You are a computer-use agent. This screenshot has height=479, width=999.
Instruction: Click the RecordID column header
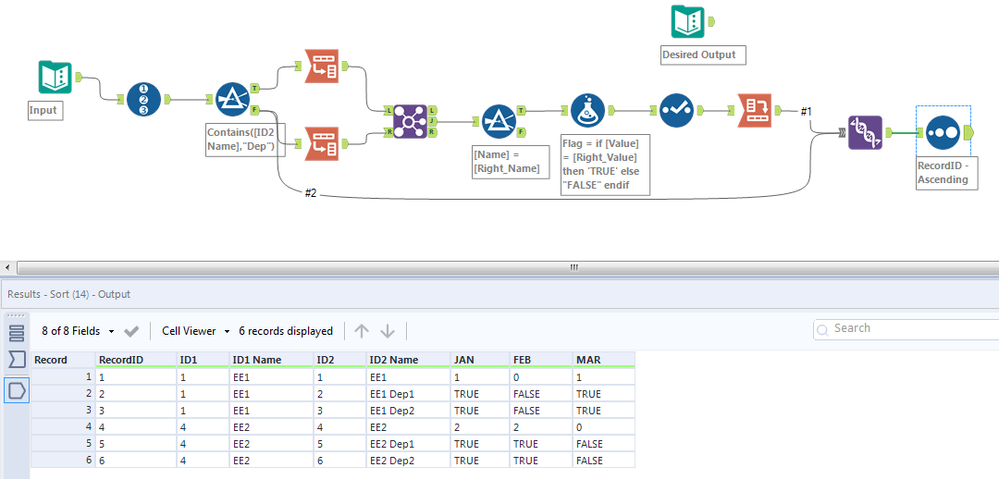136,360
